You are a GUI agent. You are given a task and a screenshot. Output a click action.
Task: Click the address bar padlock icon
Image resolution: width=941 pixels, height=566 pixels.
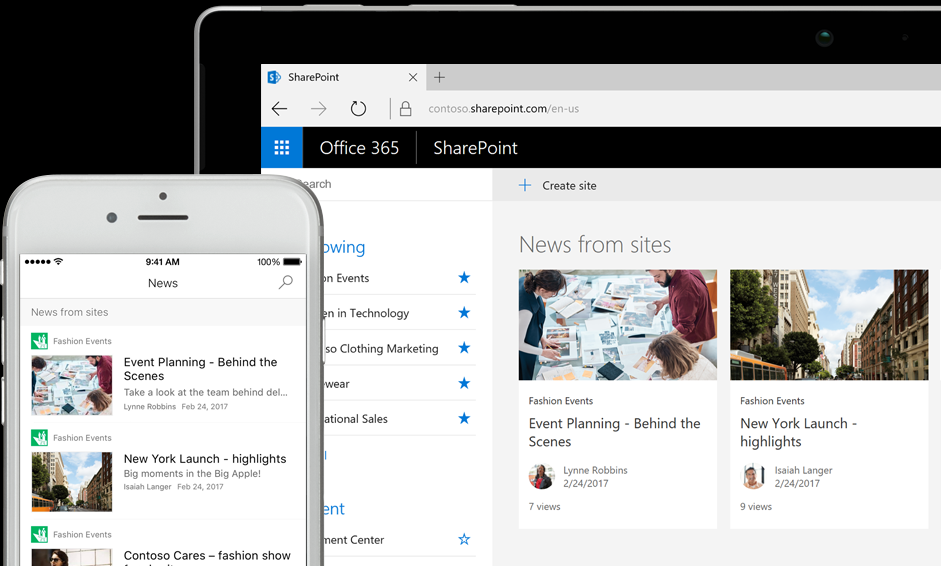point(406,109)
